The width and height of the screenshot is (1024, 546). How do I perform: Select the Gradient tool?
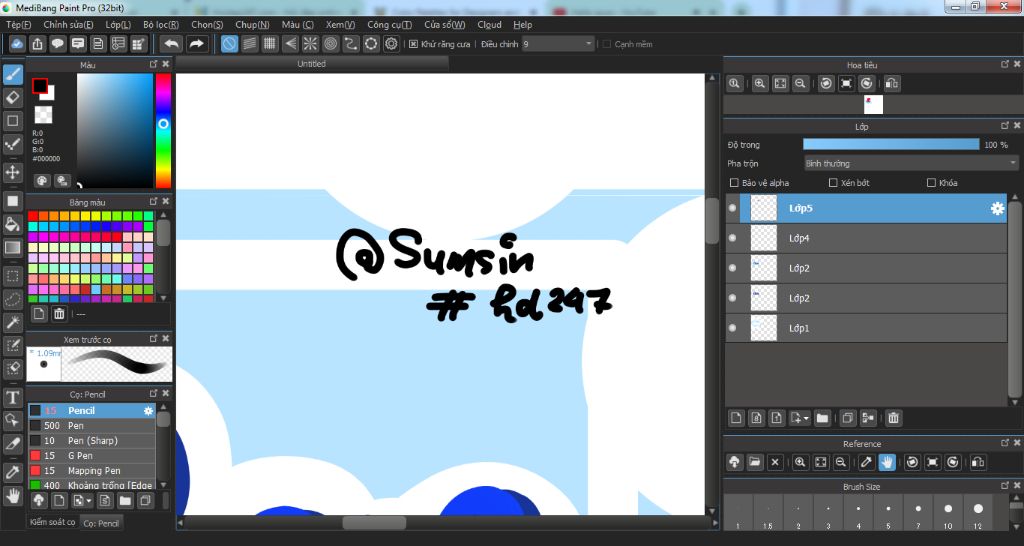pyautogui.click(x=12, y=248)
